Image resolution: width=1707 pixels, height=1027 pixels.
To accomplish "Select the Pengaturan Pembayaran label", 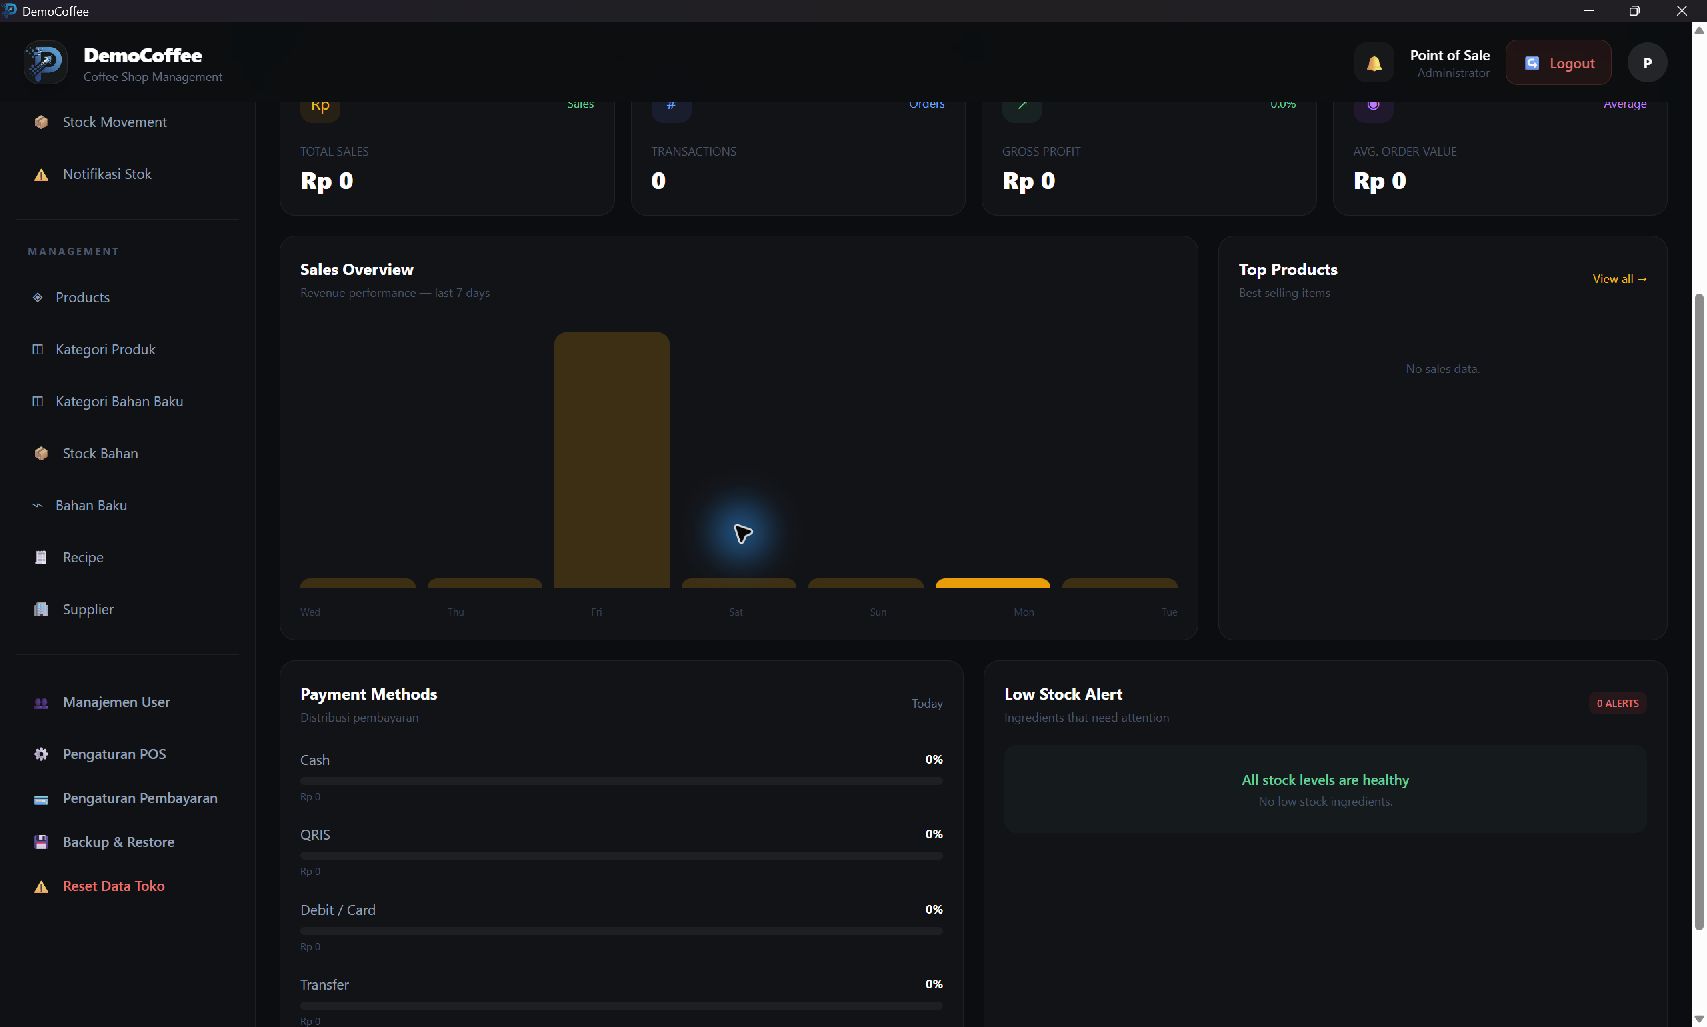I will coord(140,798).
